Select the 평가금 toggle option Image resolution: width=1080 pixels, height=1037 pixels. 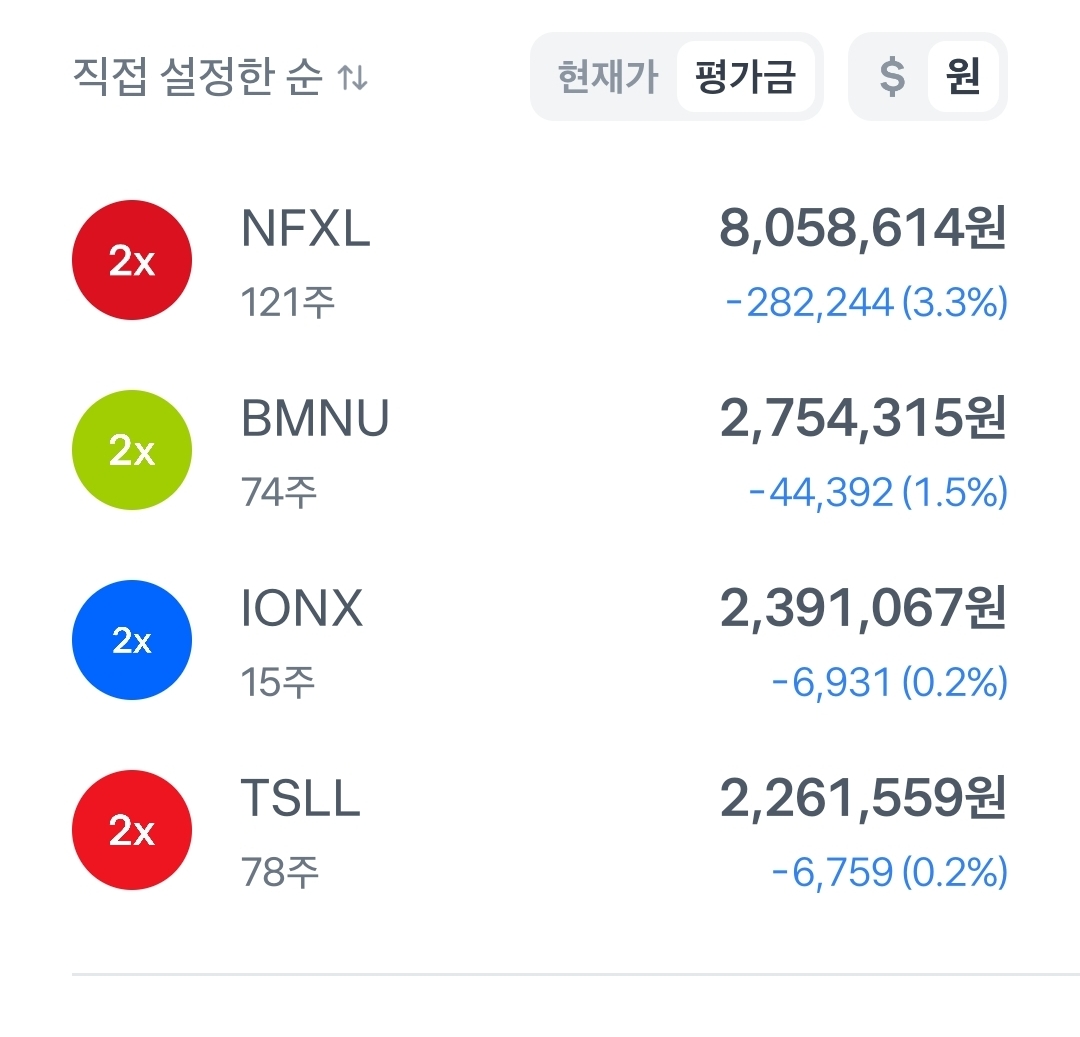(745, 77)
